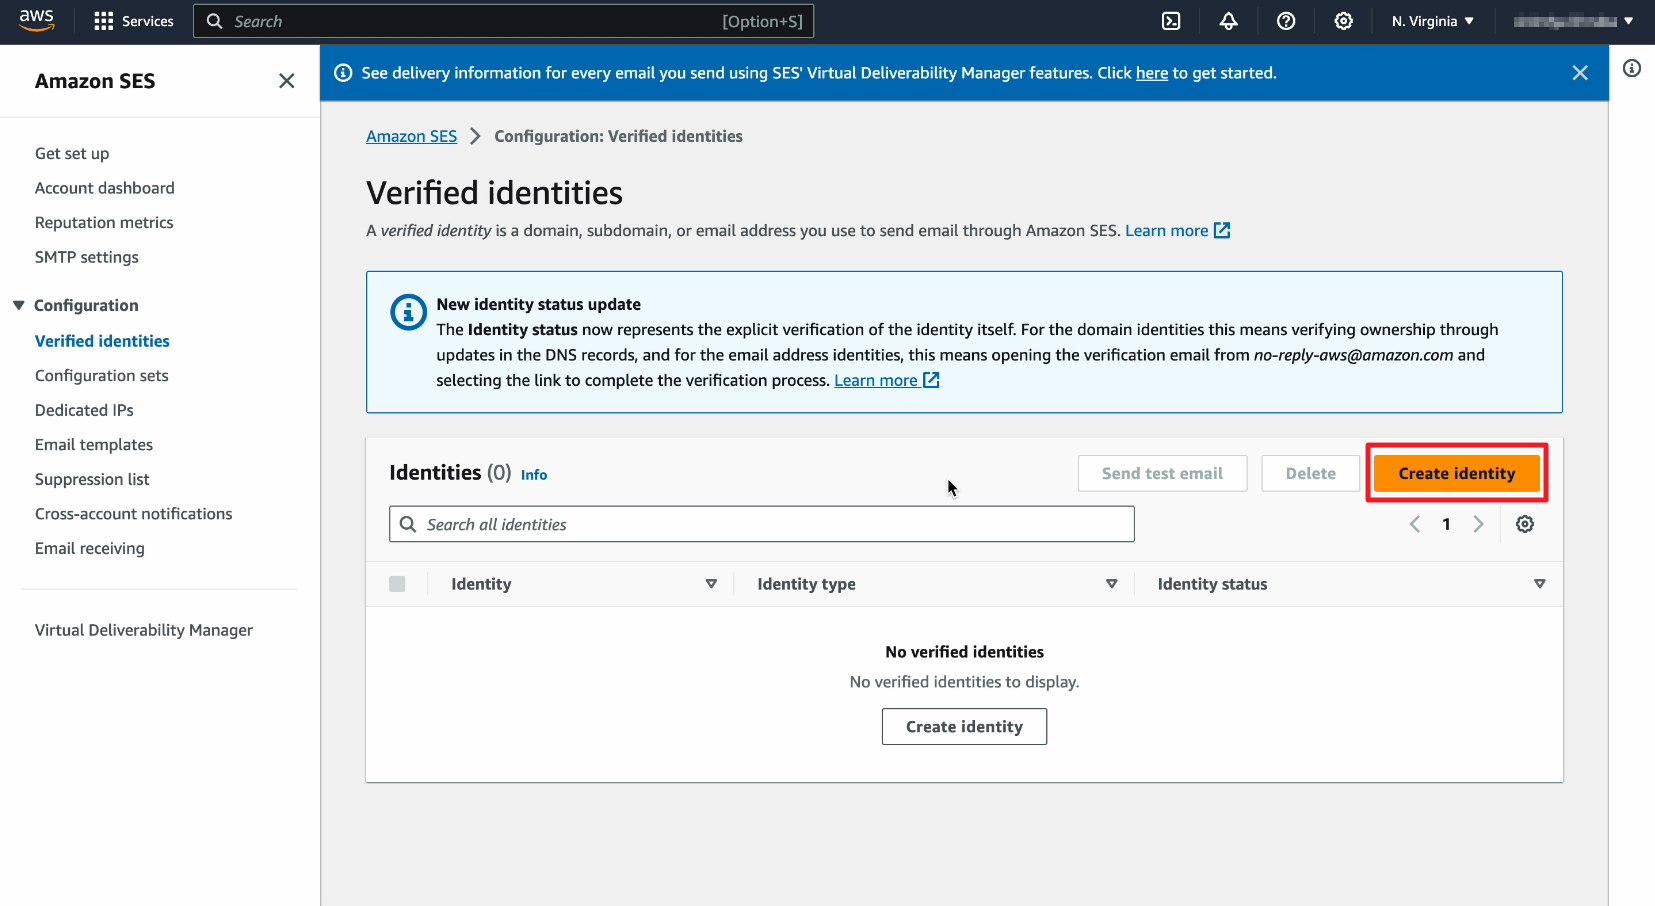Click the AWS logo home icon

(x=37, y=20)
